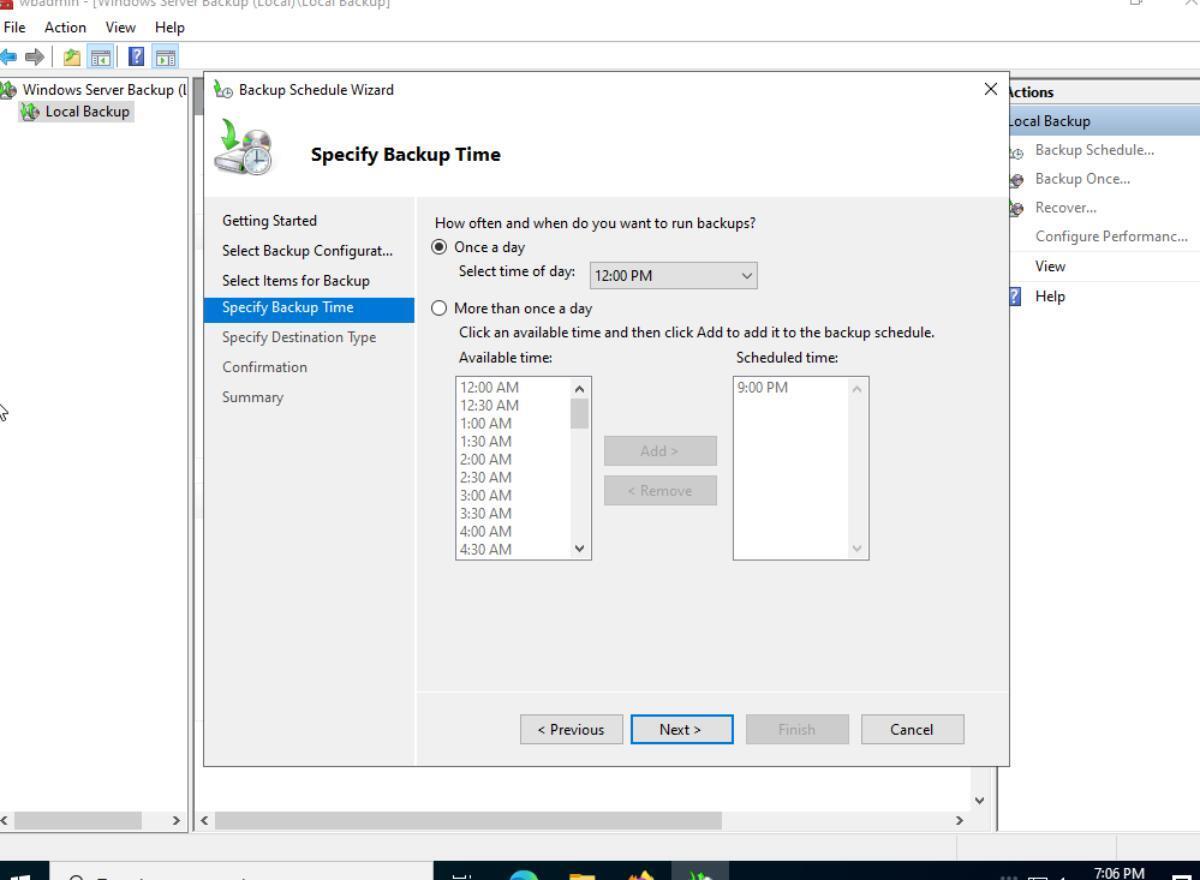Screen dimensions: 1200x880
Task: Click Help entry in Actions pane
Action: (x=1050, y=296)
